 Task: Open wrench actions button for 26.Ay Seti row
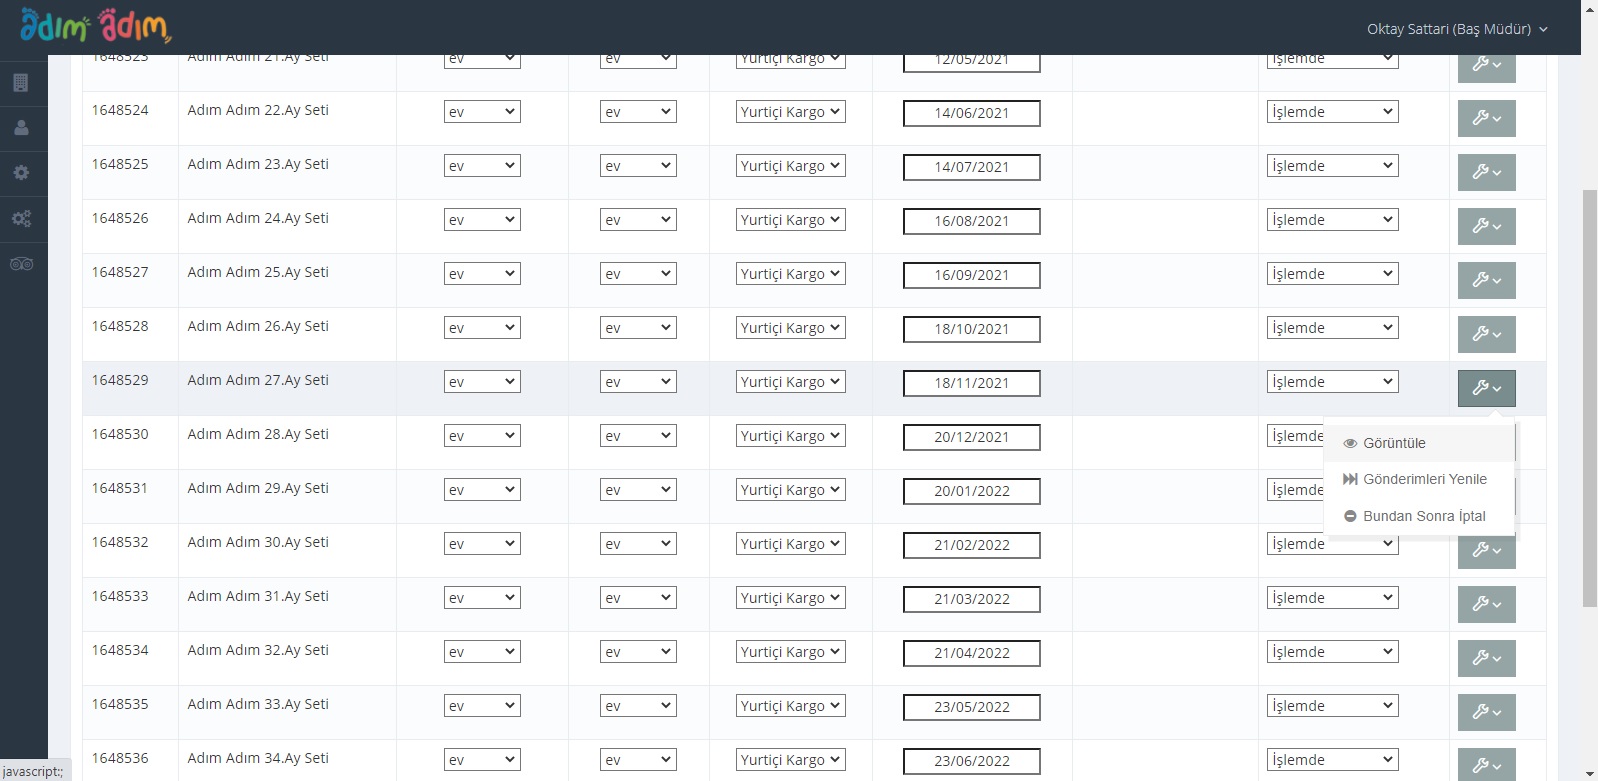pyautogui.click(x=1486, y=334)
